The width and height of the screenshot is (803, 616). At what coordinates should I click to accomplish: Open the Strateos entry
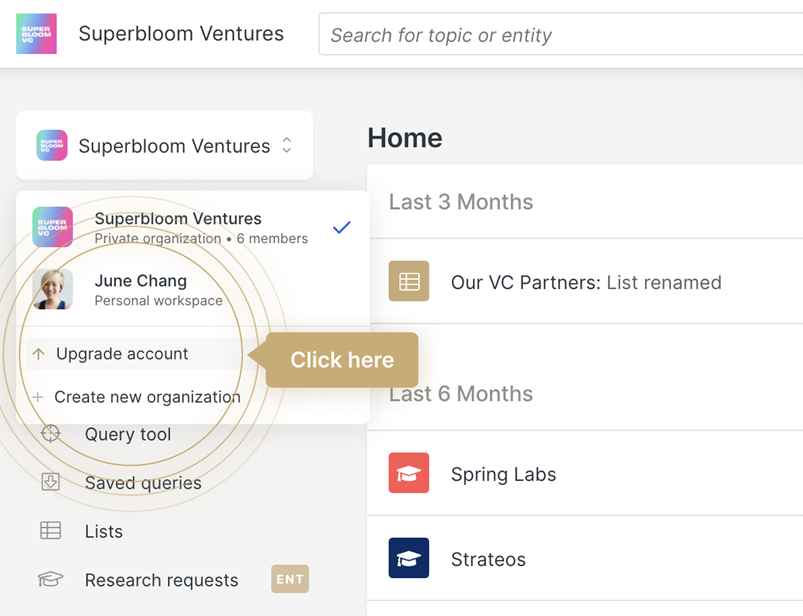[488, 559]
